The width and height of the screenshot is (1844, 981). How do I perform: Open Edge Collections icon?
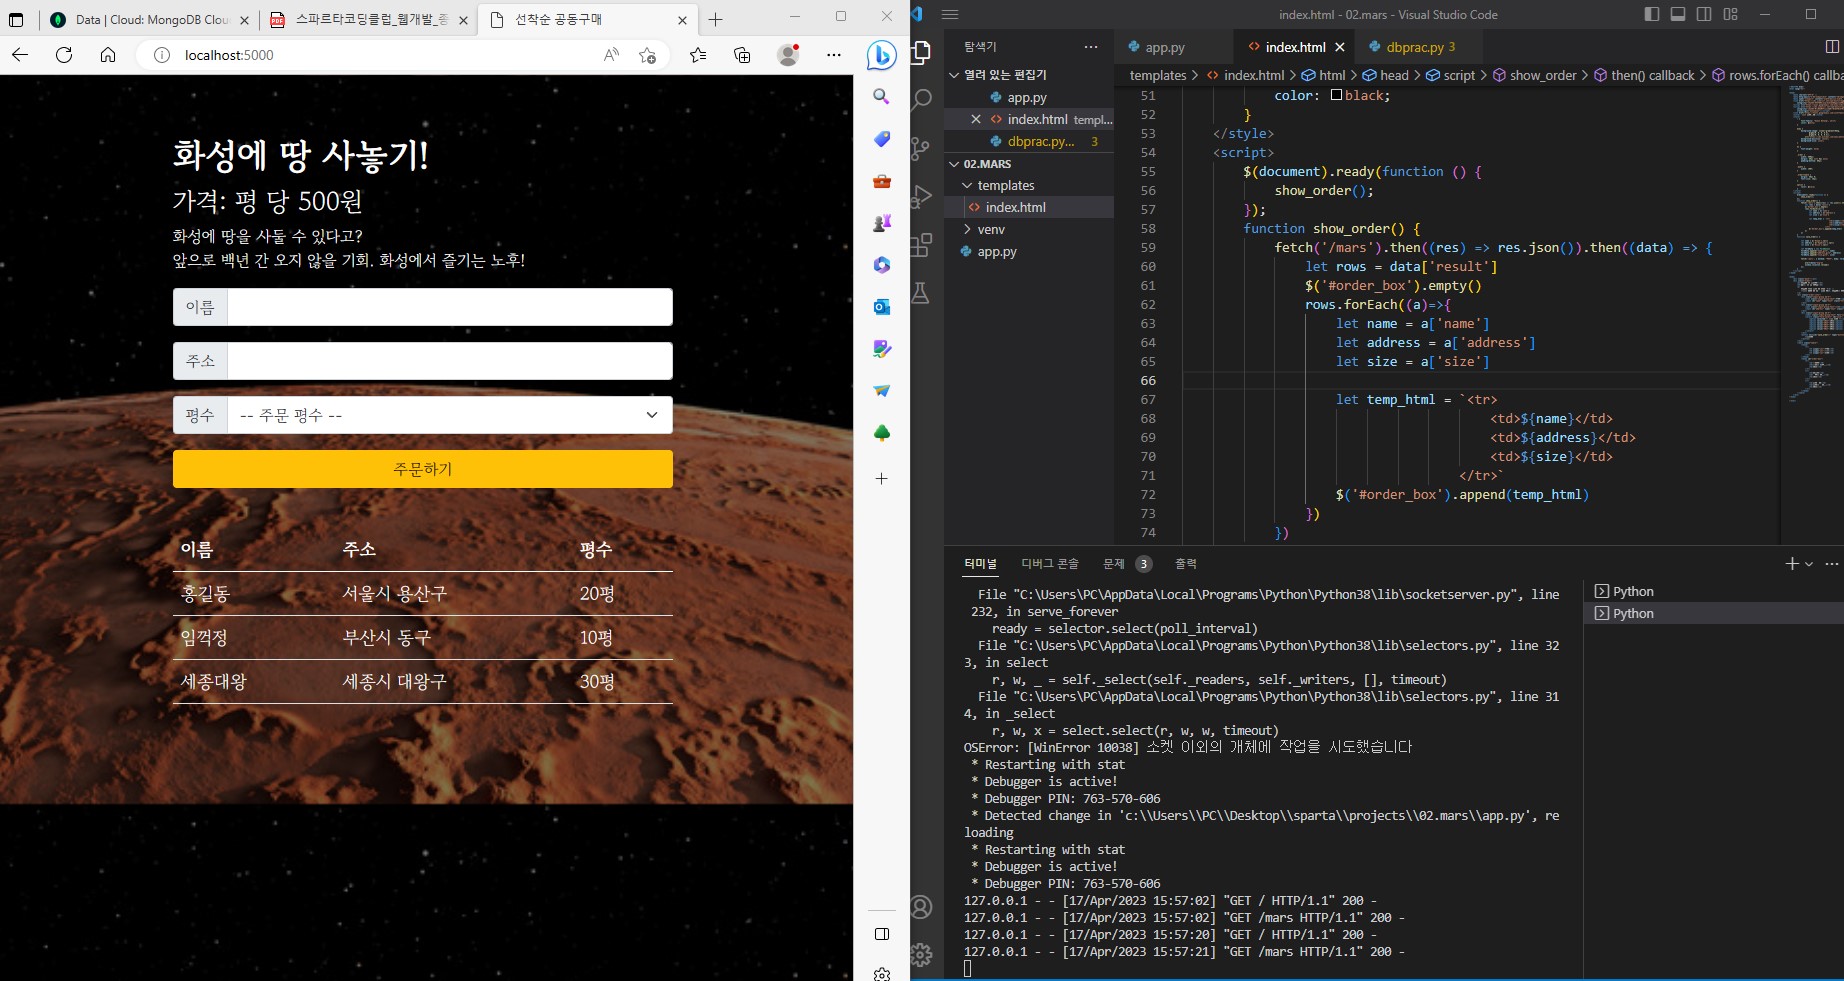(x=742, y=55)
